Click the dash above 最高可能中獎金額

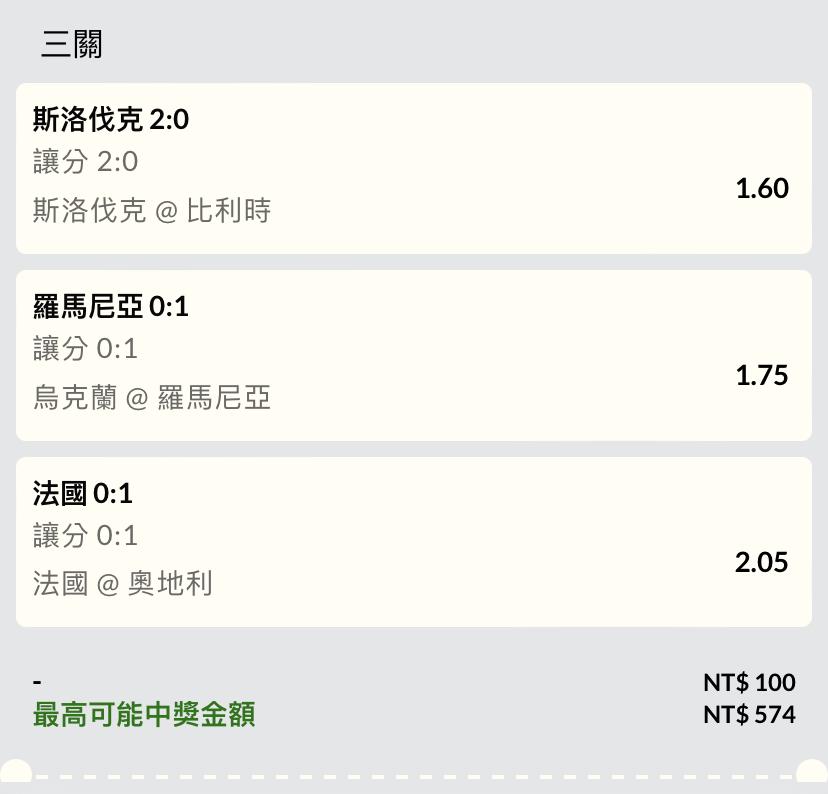(x=37, y=682)
